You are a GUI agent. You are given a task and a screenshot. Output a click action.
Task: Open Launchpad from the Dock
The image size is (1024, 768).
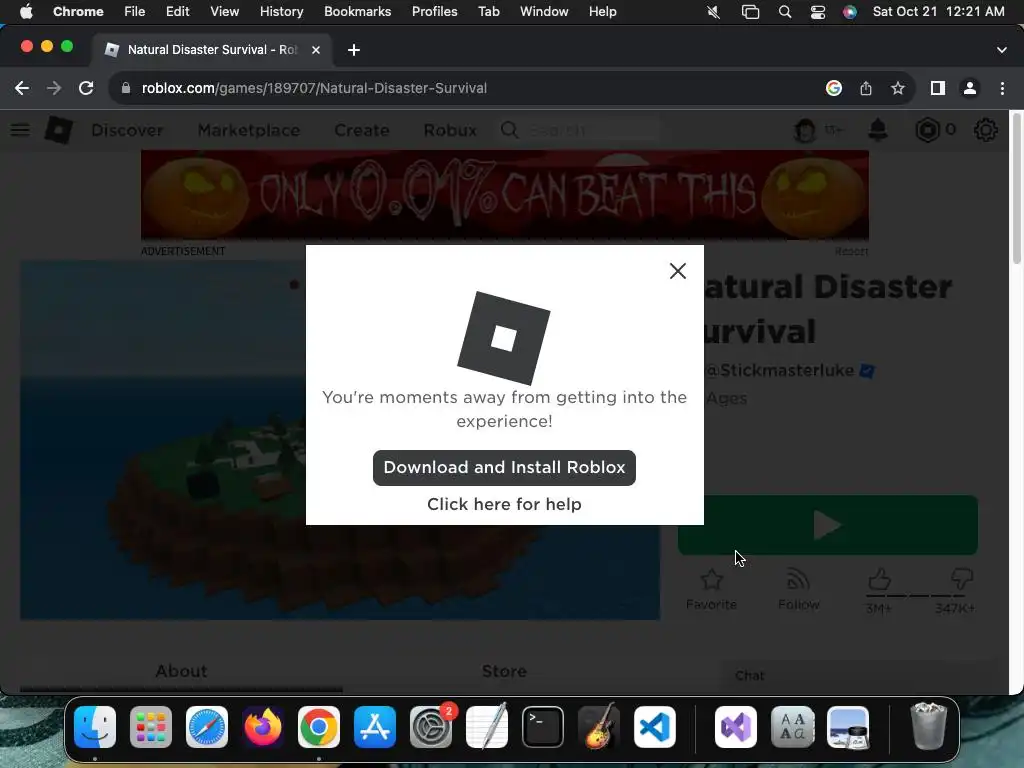coord(151,727)
